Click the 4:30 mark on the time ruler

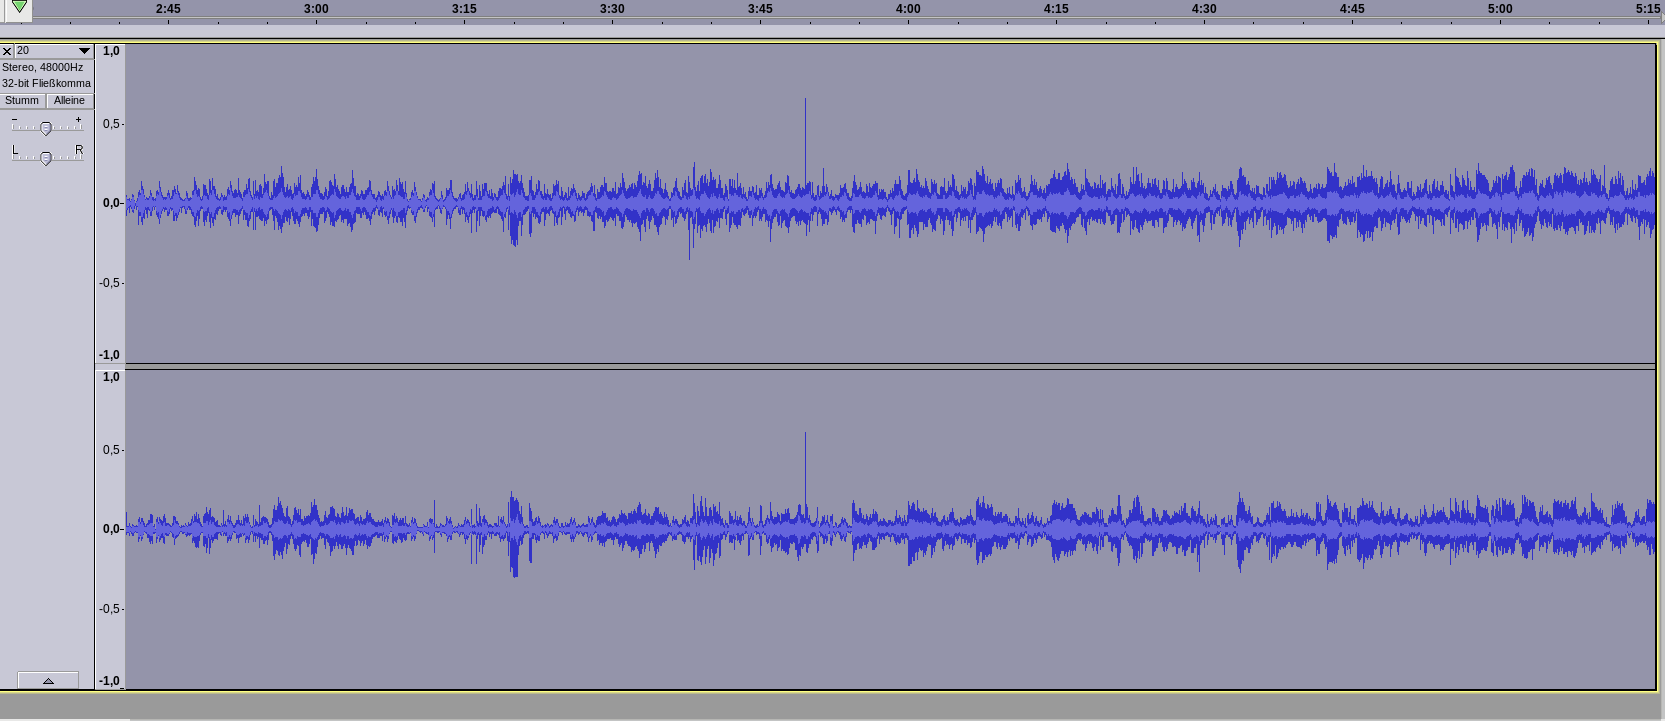(1204, 9)
